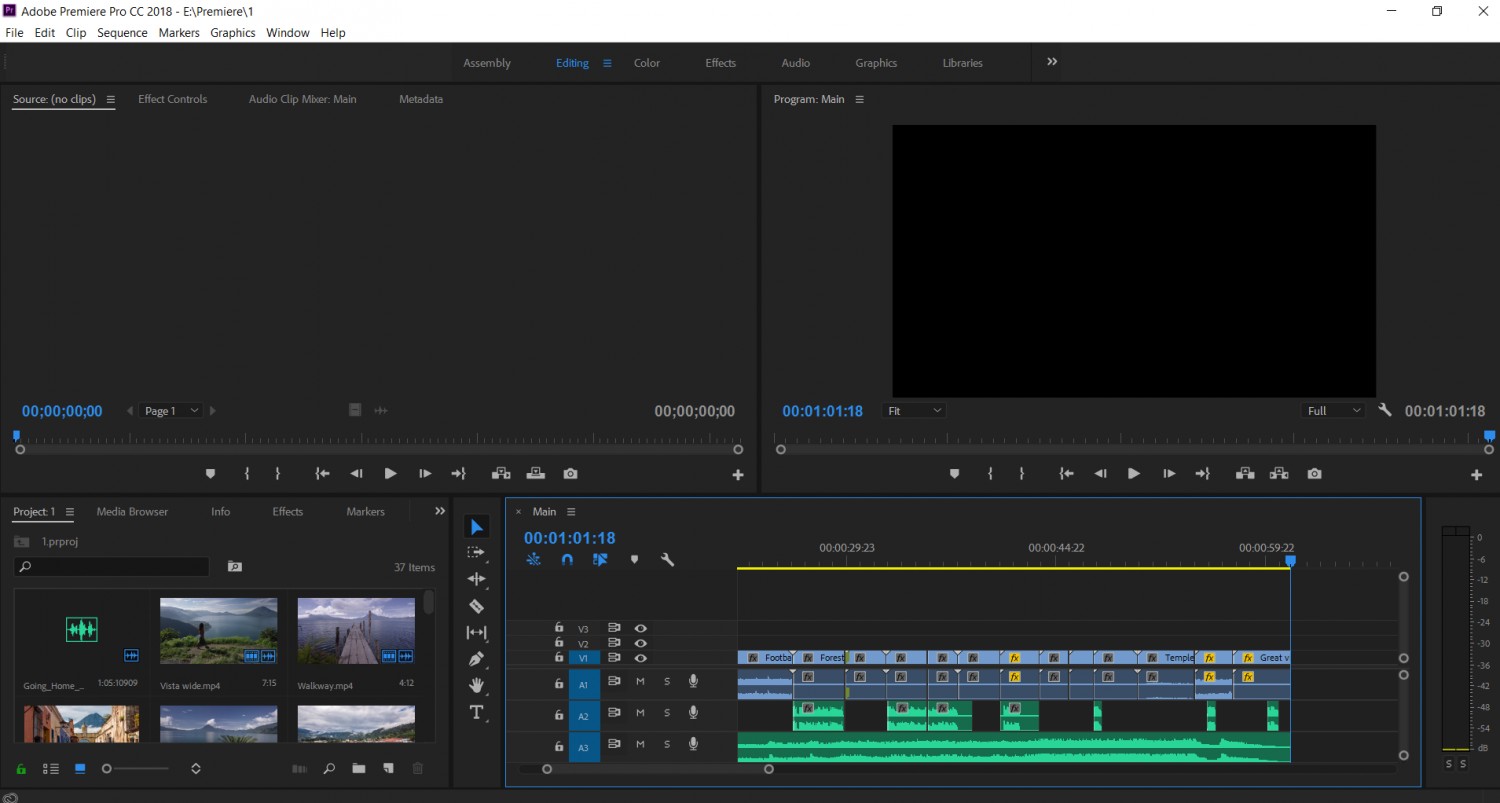Activate the Selection arrow tool

coord(477,527)
